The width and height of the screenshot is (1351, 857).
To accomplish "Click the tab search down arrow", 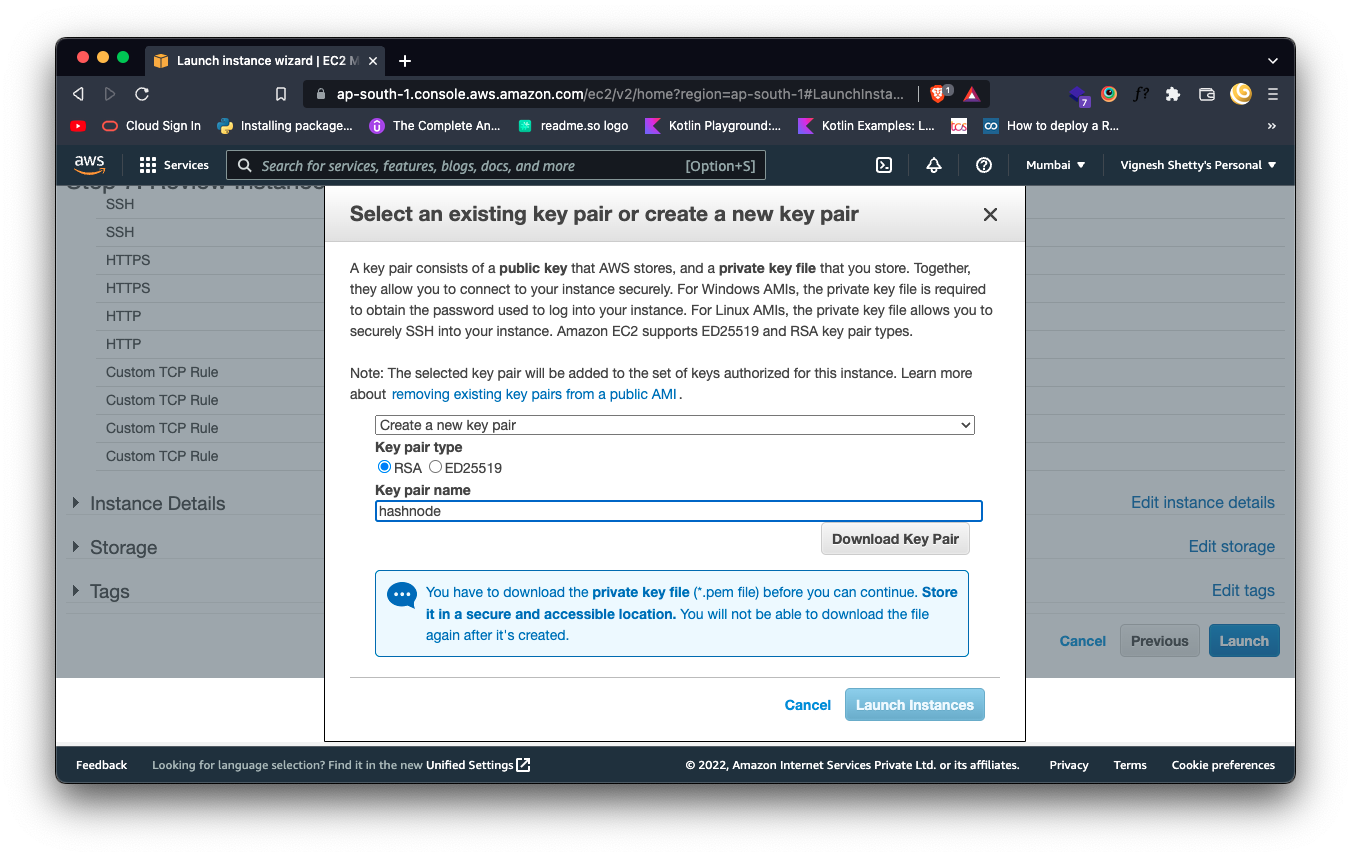I will [x=1273, y=61].
